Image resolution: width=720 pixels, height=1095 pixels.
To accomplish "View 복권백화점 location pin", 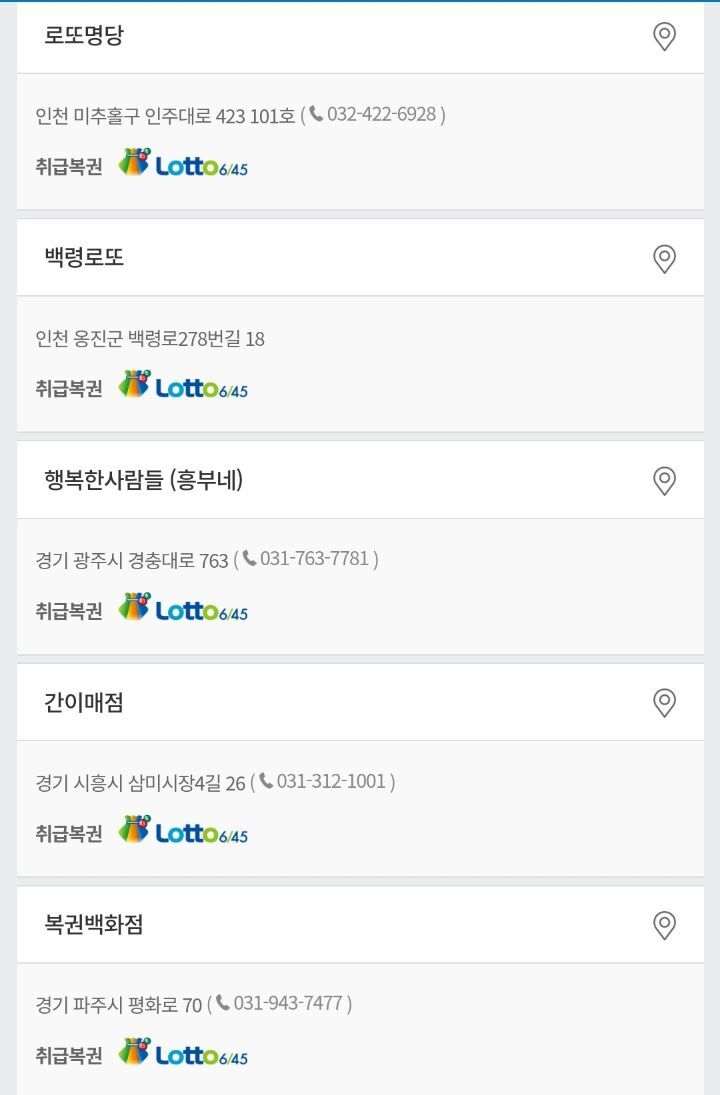I will (x=664, y=925).
